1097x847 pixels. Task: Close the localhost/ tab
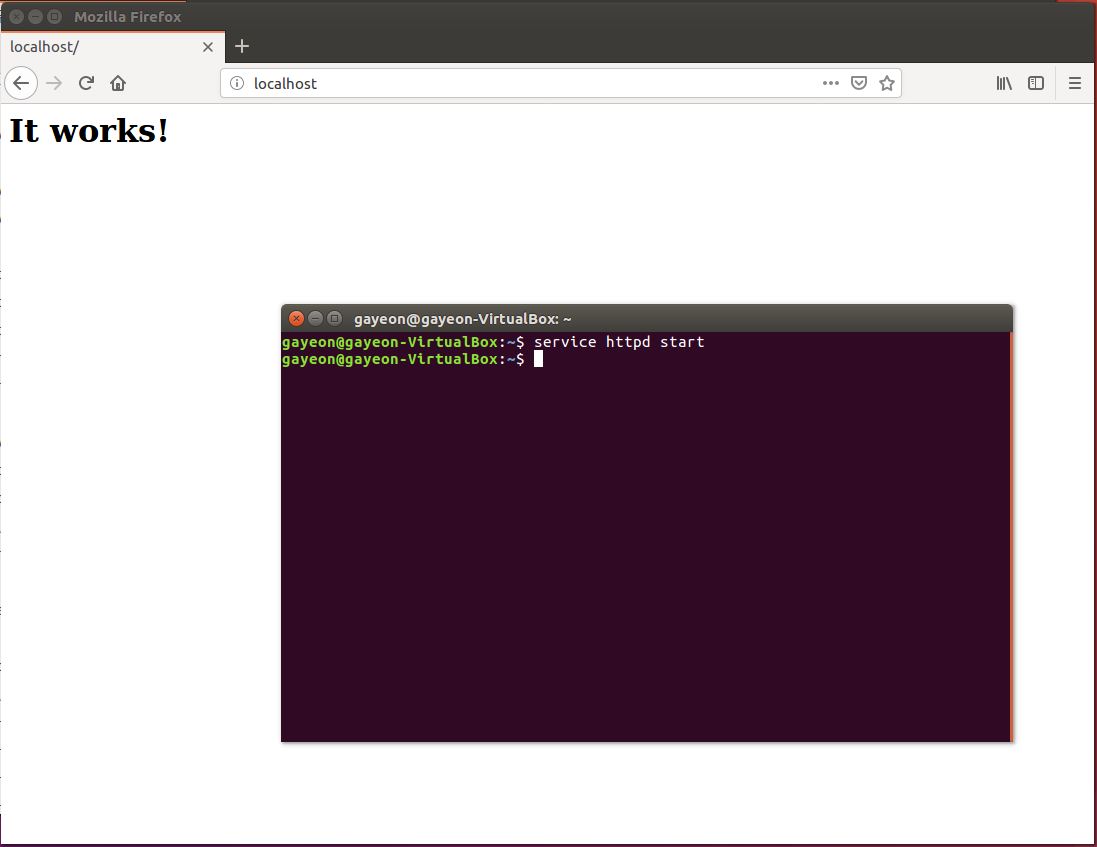pos(208,46)
